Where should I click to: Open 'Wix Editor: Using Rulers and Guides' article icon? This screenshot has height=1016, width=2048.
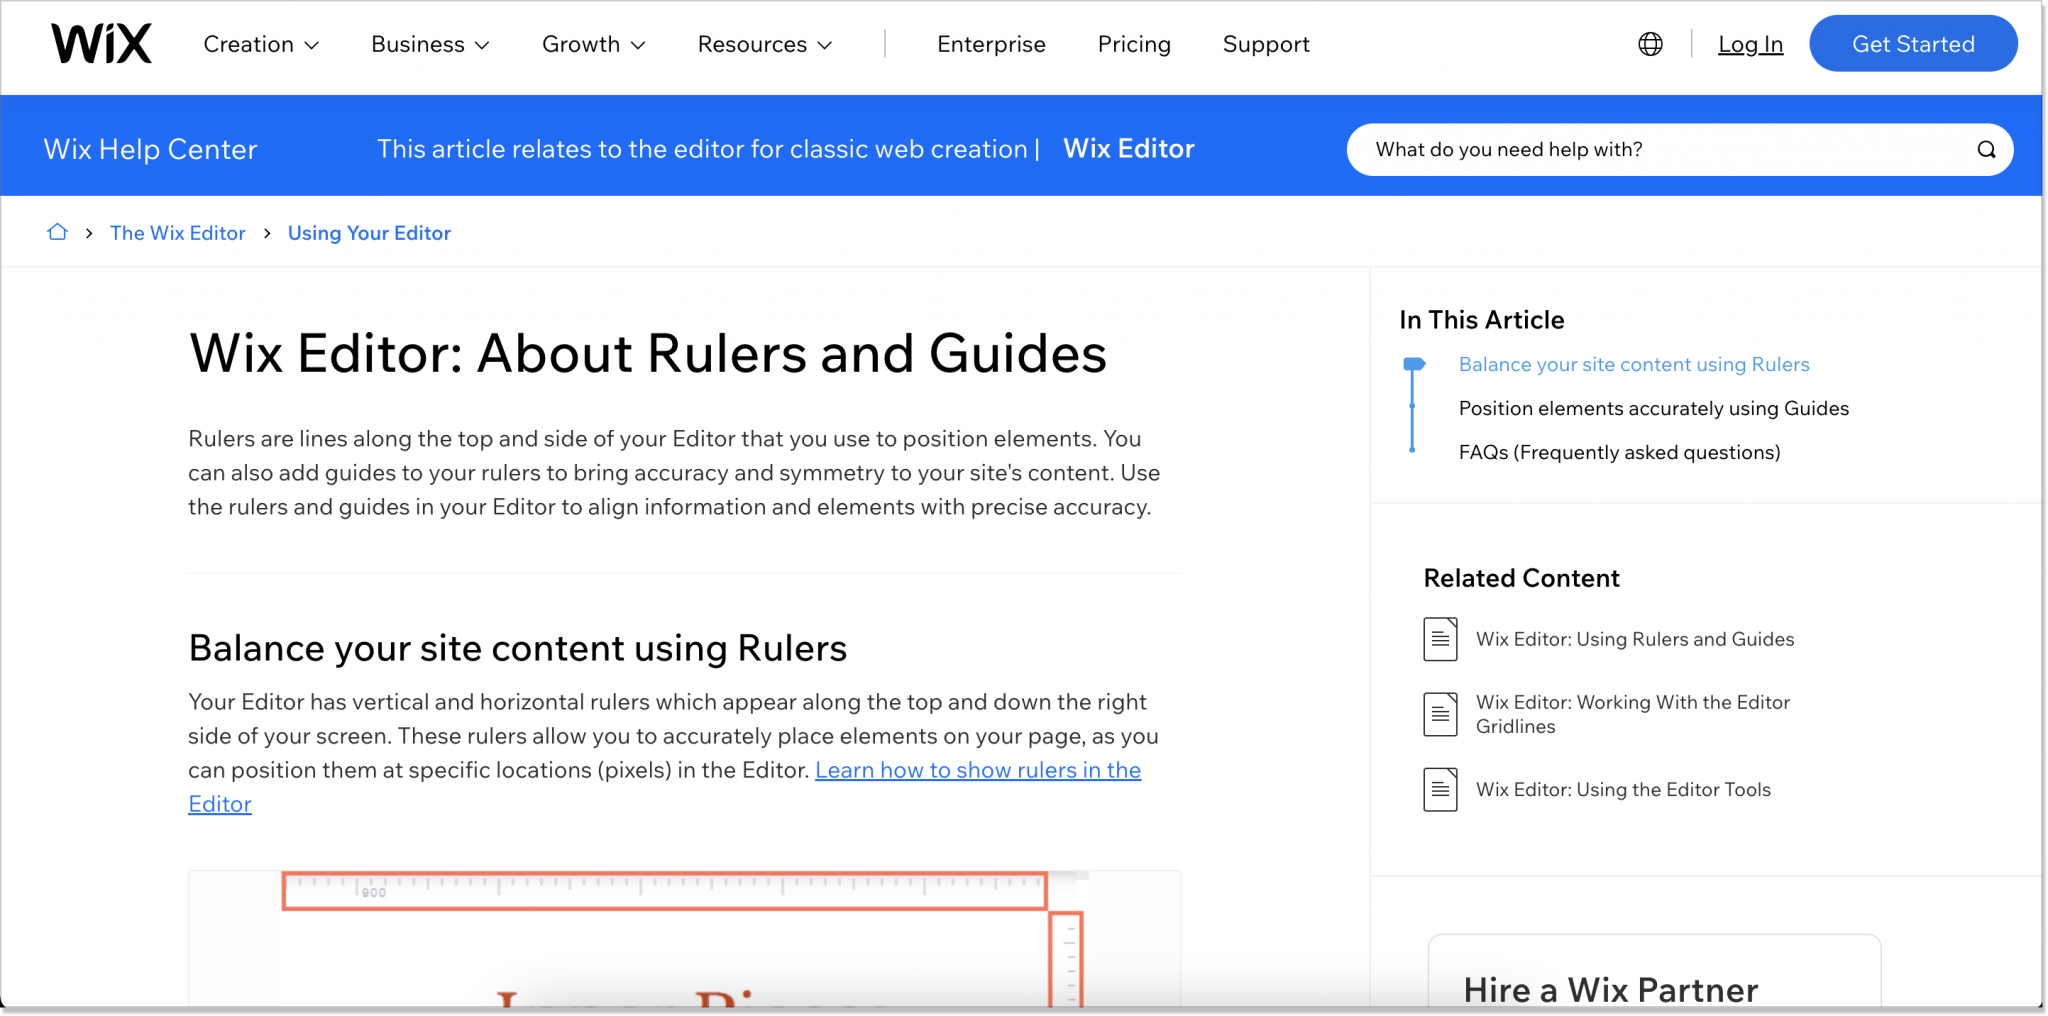point(1440,639)
